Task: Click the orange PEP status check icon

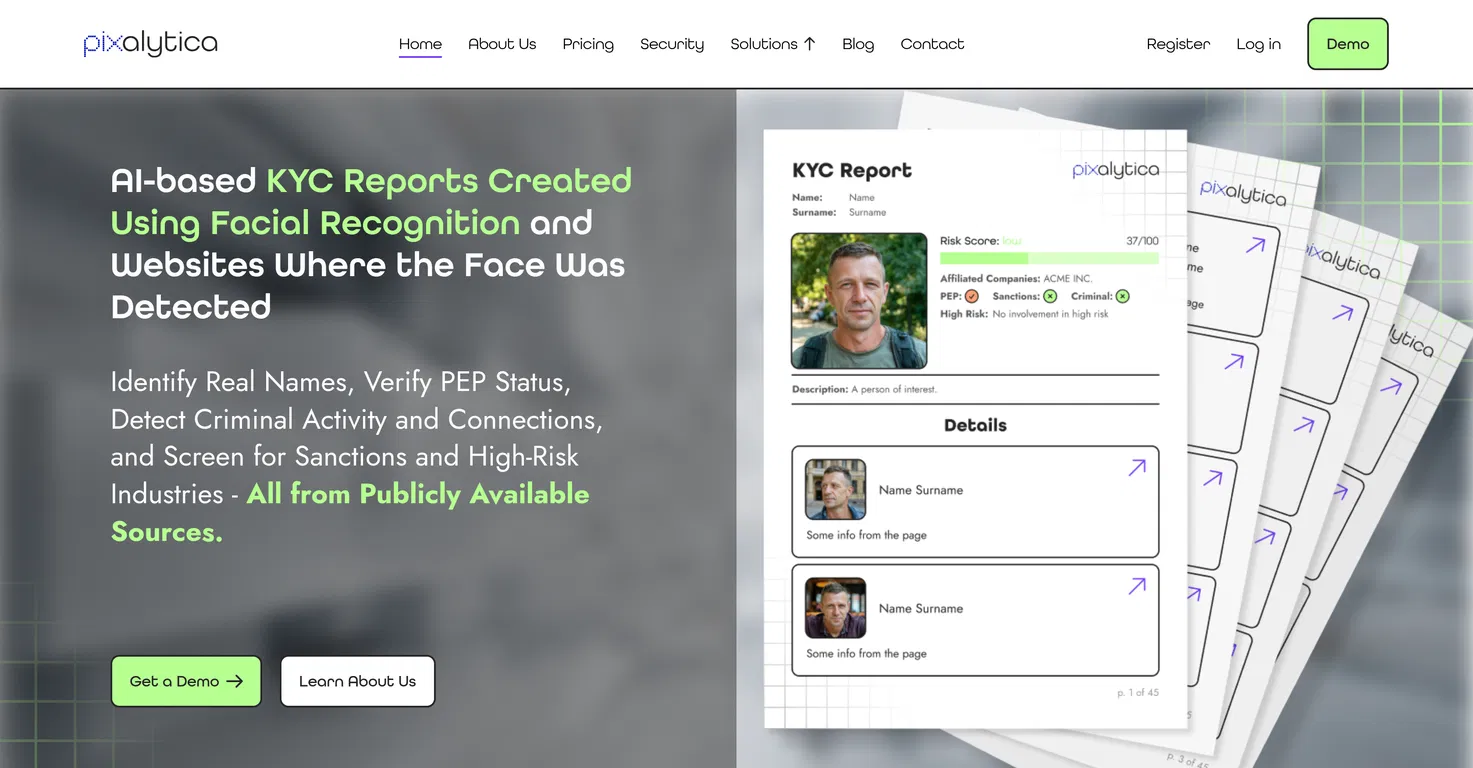Action: coord(972,296)
